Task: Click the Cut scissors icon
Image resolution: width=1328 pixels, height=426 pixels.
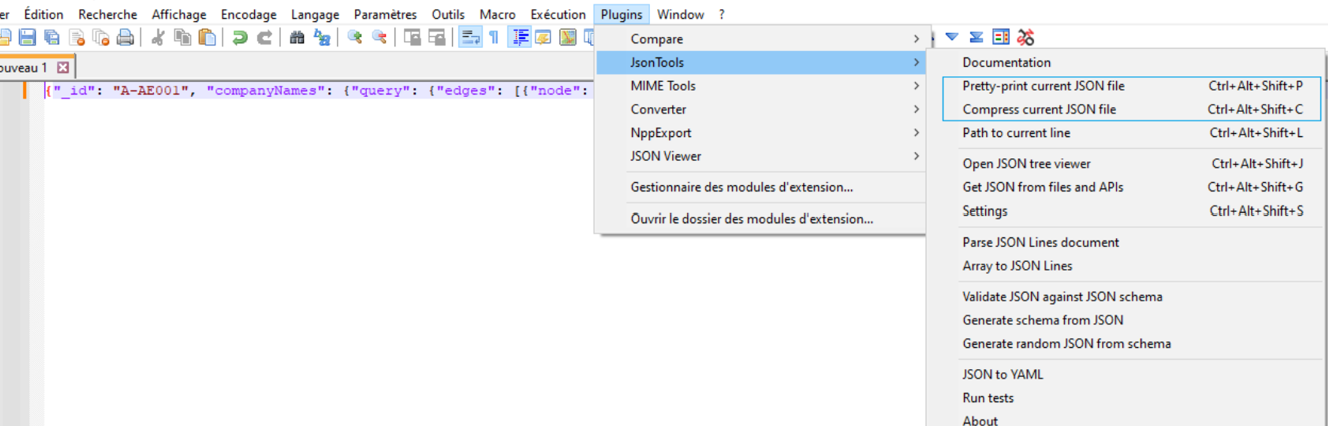Action: click(157, 38)
